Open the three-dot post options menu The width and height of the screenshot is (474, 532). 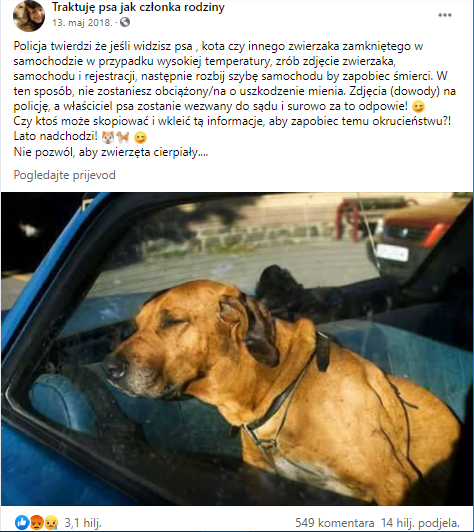444,15
